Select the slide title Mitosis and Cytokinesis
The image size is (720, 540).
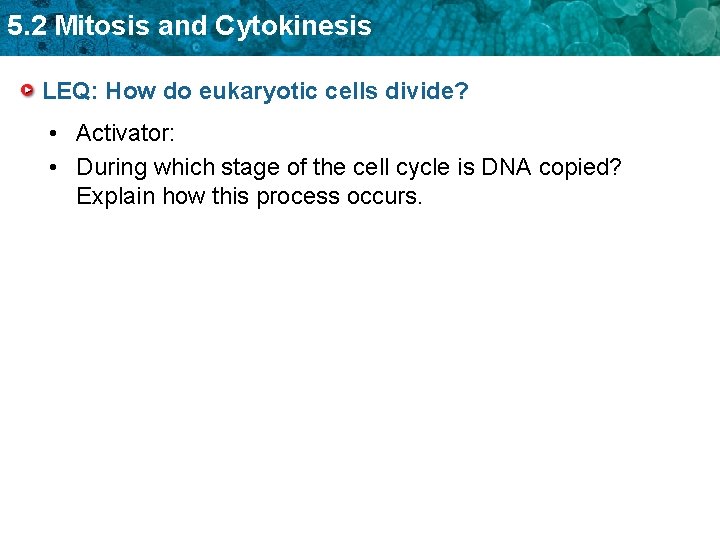[188, 26]
